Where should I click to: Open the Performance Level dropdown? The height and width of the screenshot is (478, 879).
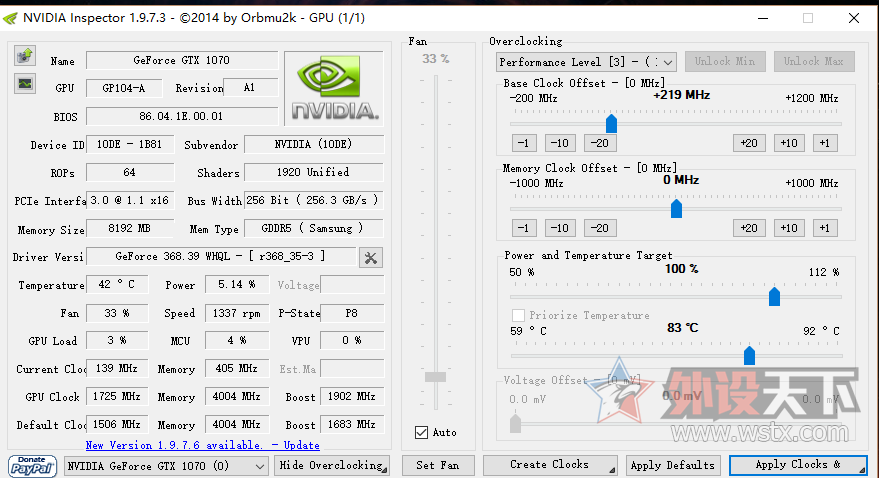(x=586, y=62)
